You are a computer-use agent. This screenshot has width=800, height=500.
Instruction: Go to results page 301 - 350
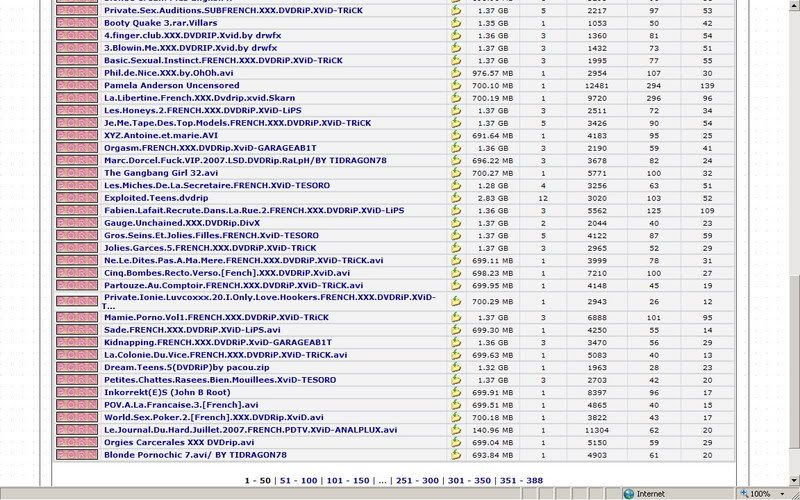click(469, 481)
